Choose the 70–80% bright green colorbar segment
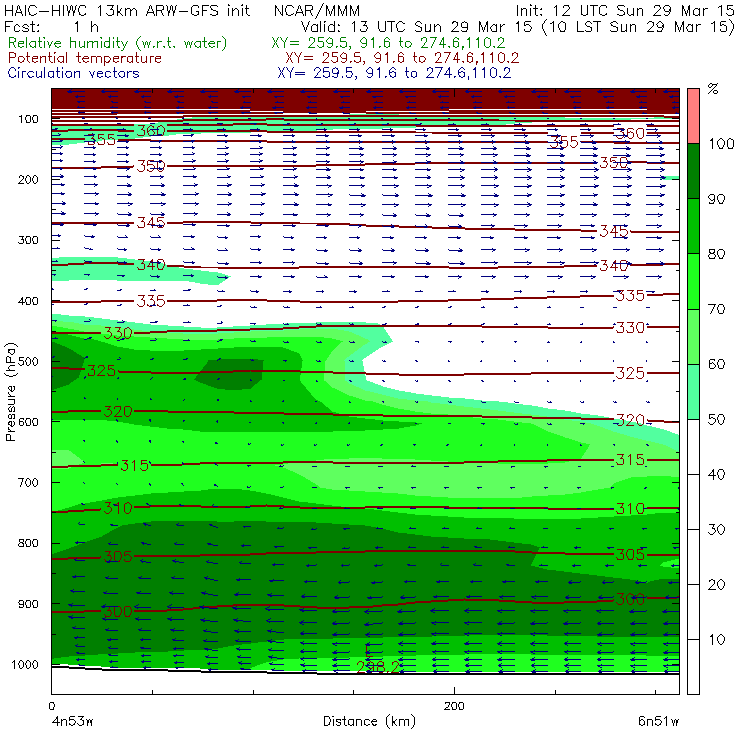This screenshot has width=740, height=740. click(693, 281)
